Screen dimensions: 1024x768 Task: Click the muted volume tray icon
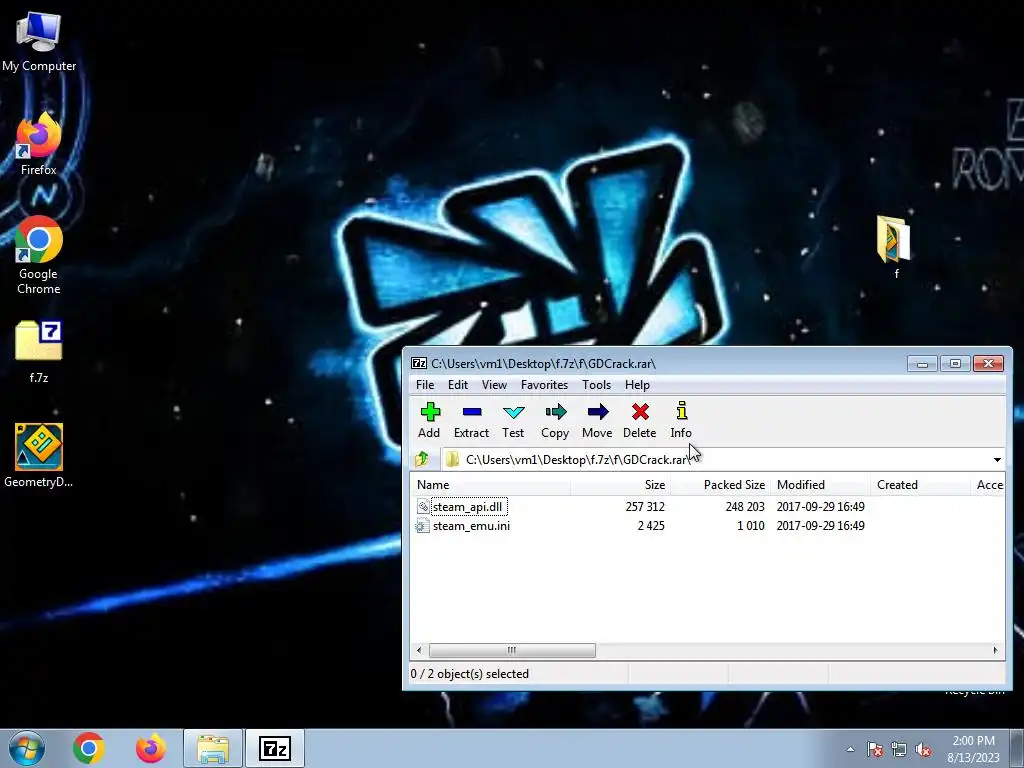coord(923,749)
